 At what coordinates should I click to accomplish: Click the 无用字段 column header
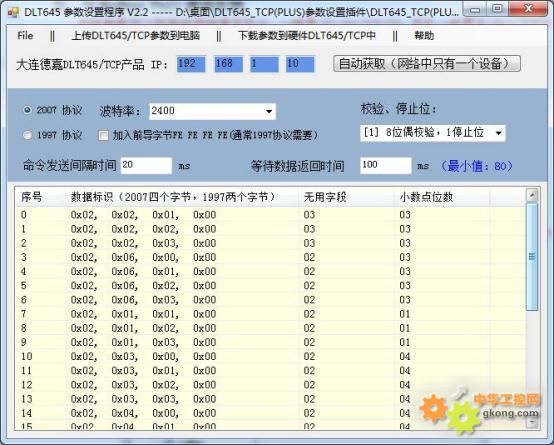pyautogui.click(x=346, y=197)
